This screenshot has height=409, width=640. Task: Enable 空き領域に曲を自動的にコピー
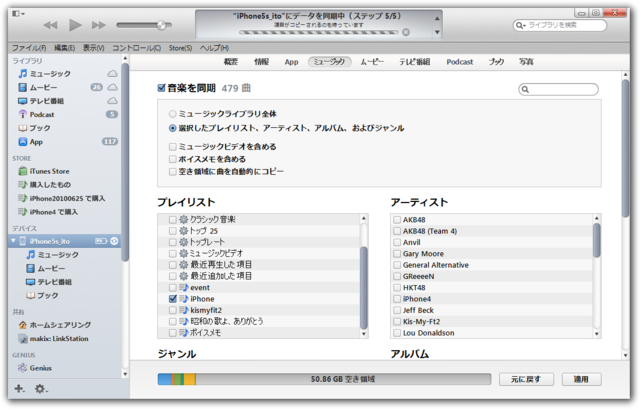coord(173,171)
